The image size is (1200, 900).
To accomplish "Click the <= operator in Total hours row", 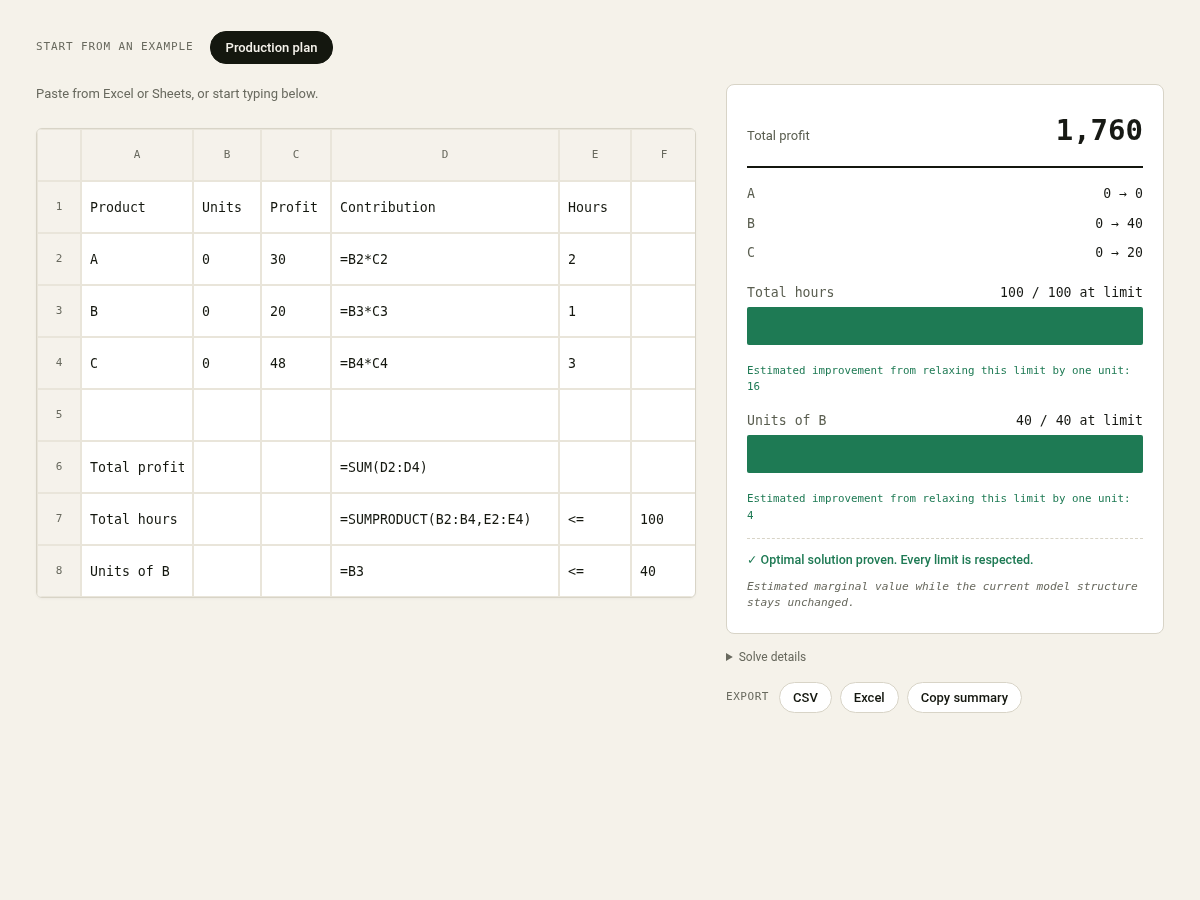I will [x=595, y=519].
